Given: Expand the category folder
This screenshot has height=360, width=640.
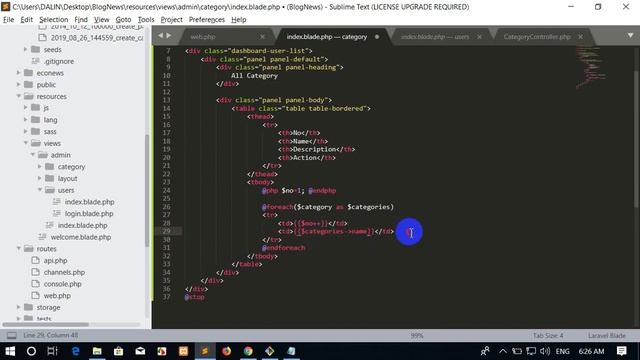Looking at the screenshot, I should point(40,167).
